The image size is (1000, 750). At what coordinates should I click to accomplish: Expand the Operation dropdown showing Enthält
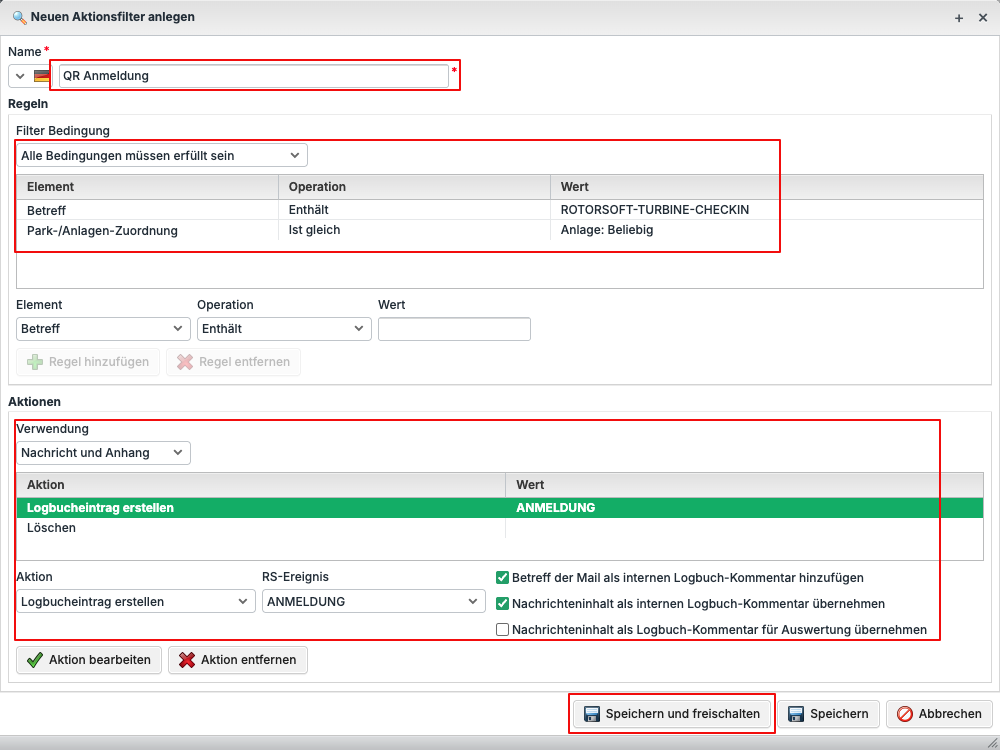point(284,329)
